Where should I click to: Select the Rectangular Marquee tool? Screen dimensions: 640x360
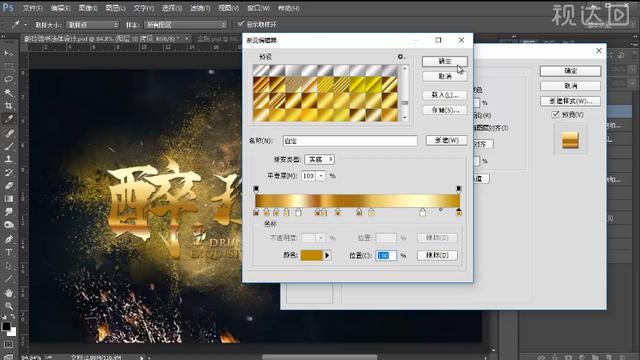point(8,66)
